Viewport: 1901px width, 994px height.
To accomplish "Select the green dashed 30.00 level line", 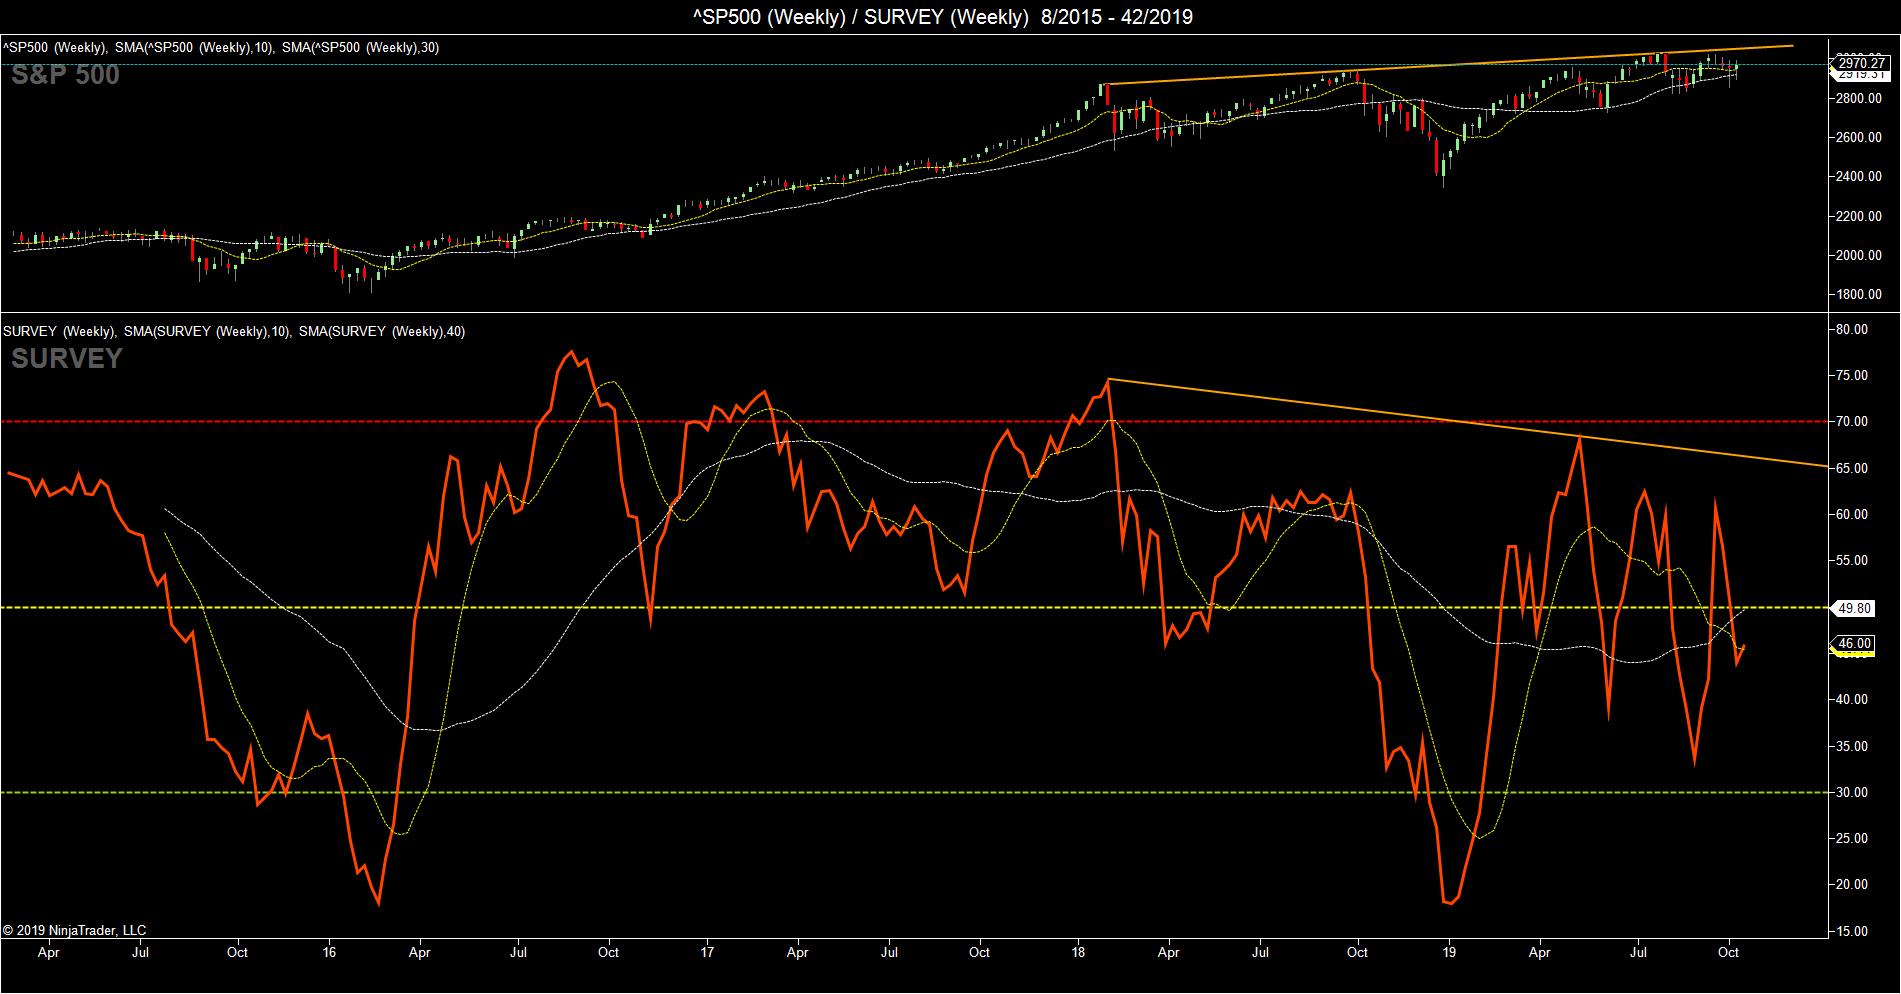I will [914, 792].
